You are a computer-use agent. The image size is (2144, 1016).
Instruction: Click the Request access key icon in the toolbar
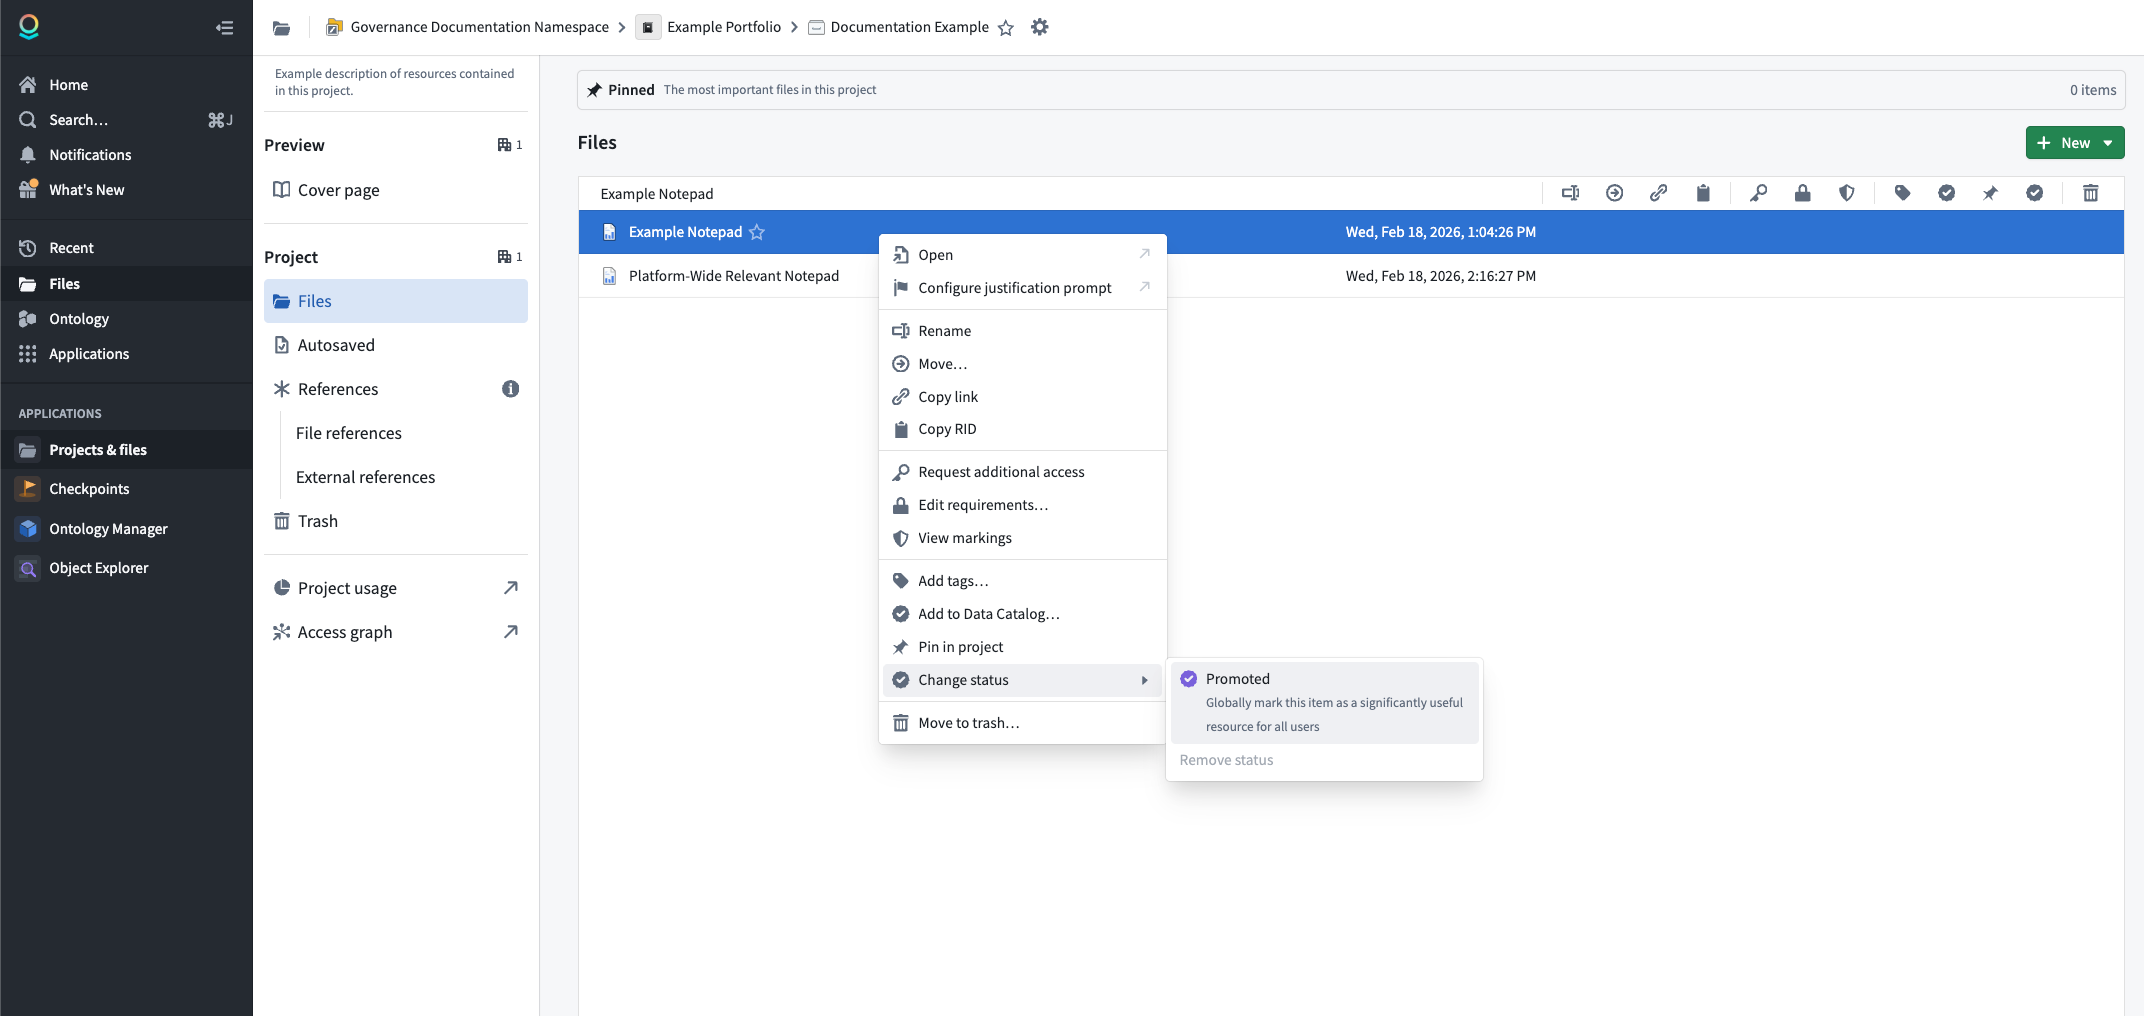1758,193
